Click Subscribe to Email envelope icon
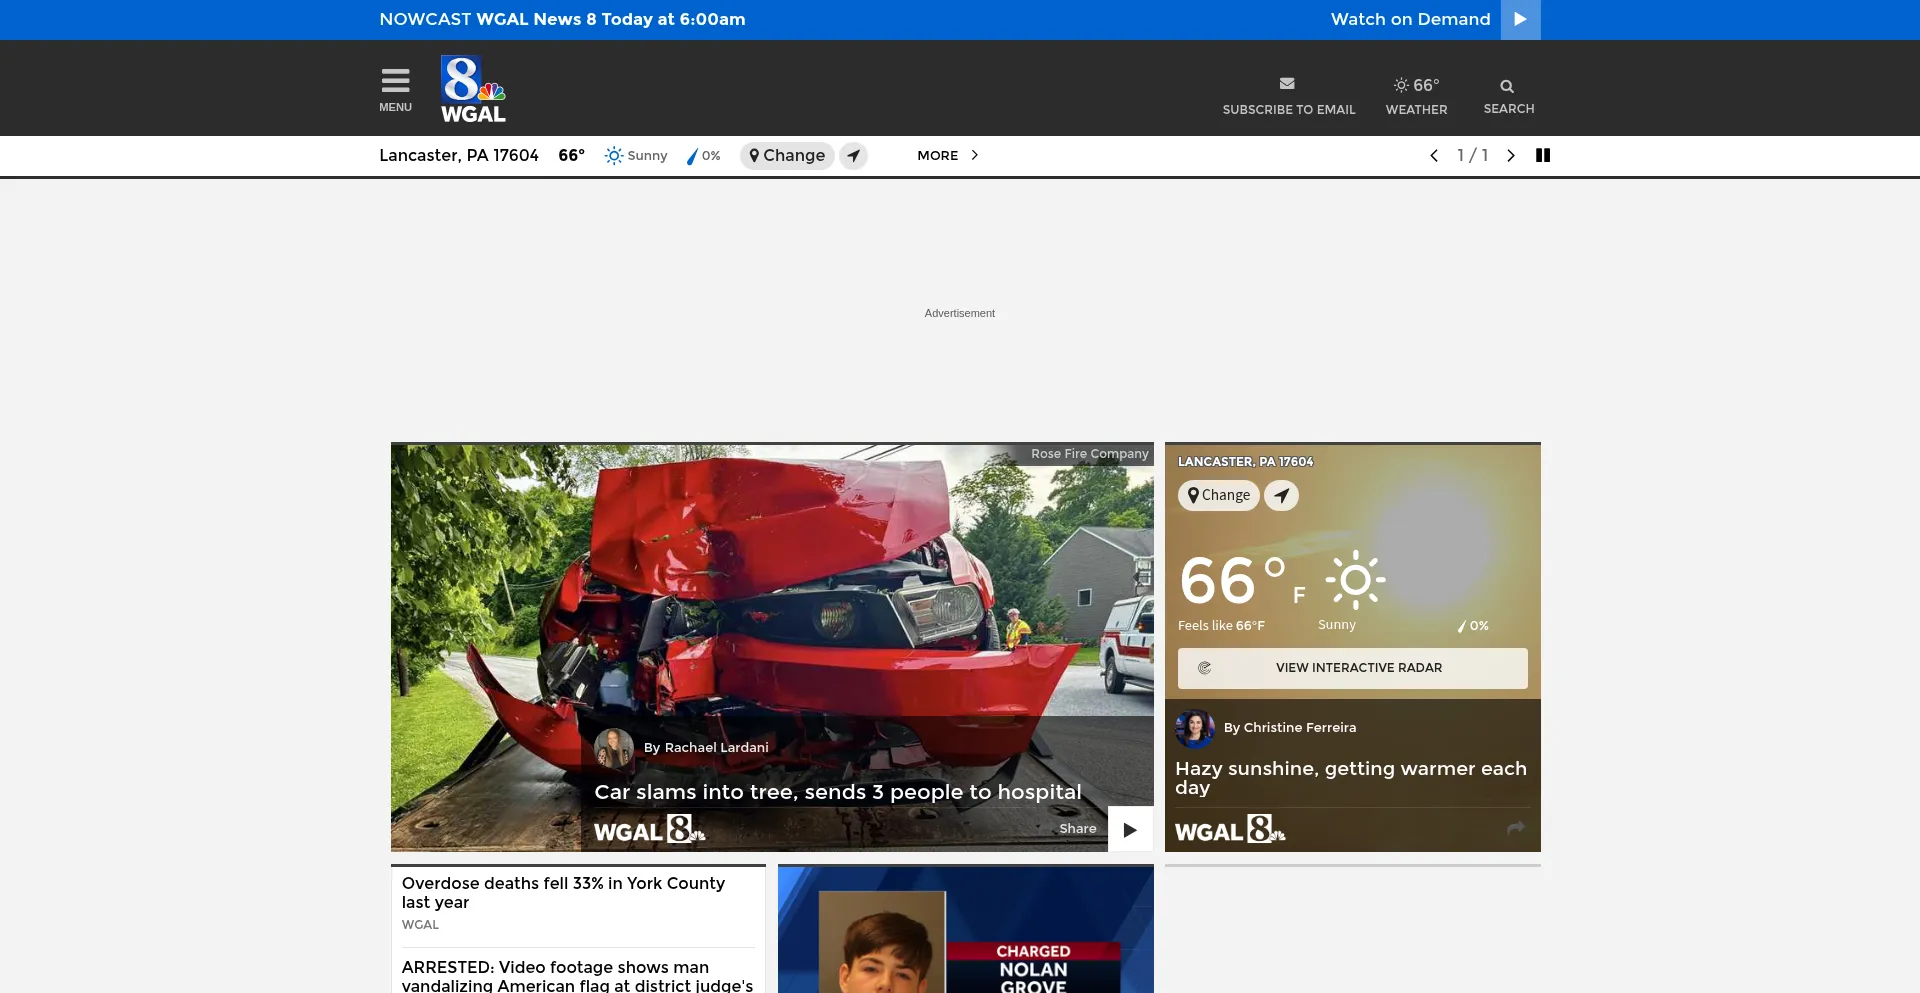Image resolution: width=1920 pixels, height=993 pixels. tap(1287, 84)
